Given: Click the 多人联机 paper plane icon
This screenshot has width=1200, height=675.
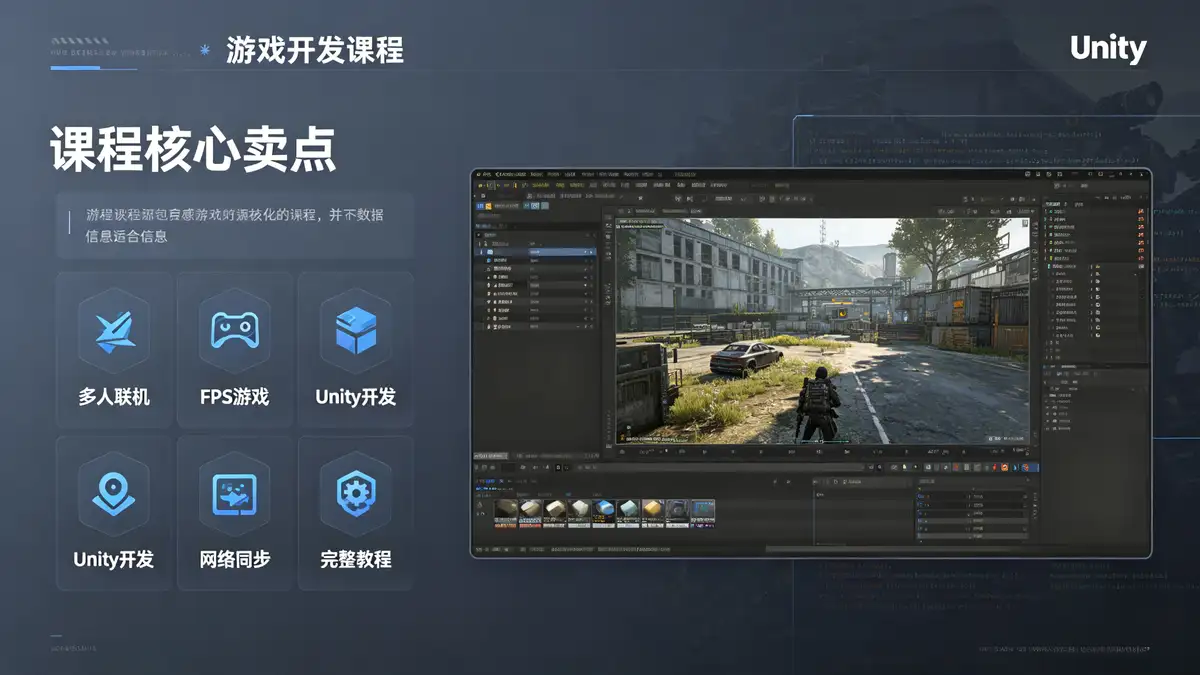Looking at the screenshot, I should (x=114, y=331).
